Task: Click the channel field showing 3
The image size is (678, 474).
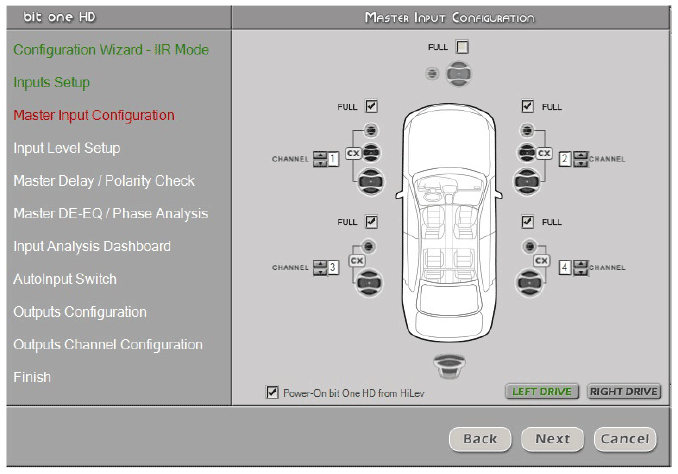Action: [333, 268]
